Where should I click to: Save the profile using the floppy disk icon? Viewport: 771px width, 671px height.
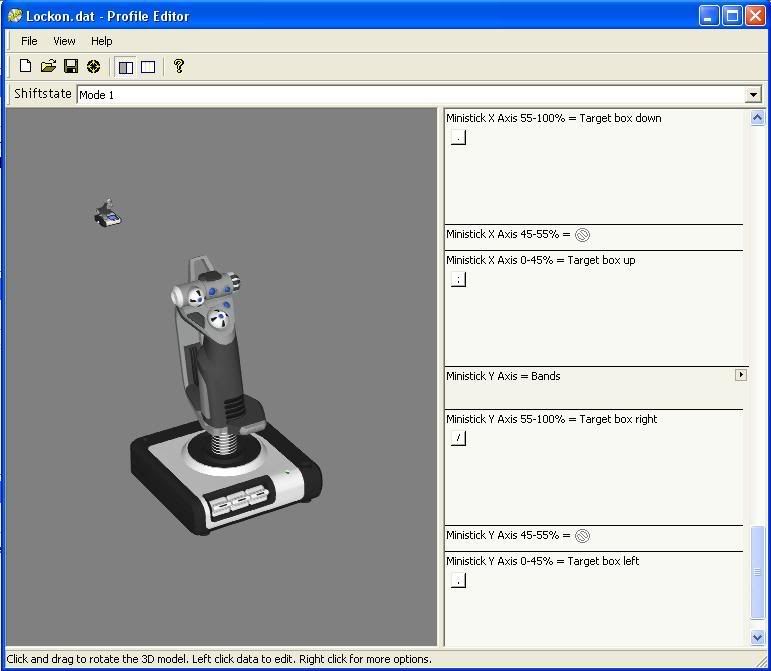click(71, 67)
